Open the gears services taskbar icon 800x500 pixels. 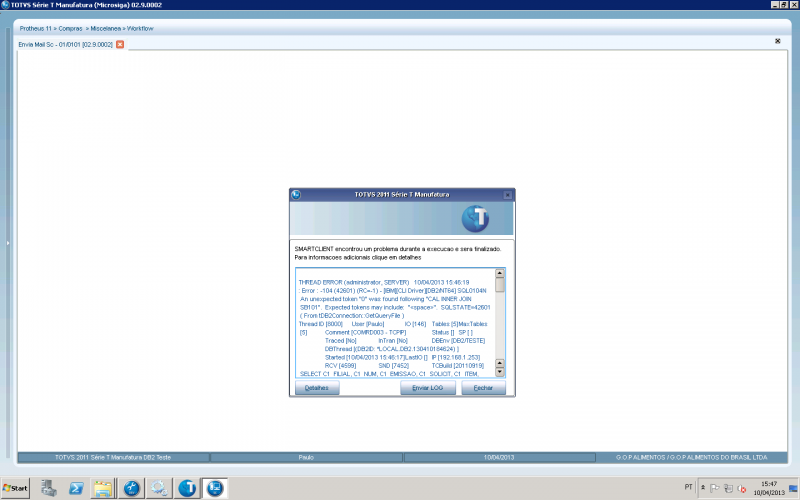(159, 488)
